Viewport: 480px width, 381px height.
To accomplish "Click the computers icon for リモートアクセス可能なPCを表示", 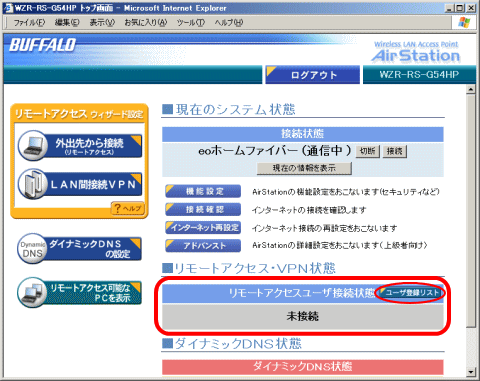I will (x=32, y=292).
